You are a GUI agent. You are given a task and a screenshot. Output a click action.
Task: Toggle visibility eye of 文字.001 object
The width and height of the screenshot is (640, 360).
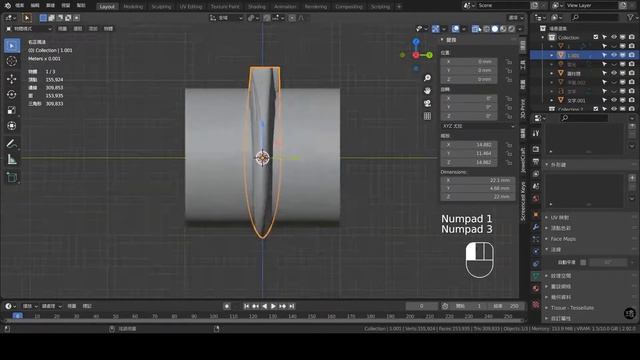pos(613,100)
